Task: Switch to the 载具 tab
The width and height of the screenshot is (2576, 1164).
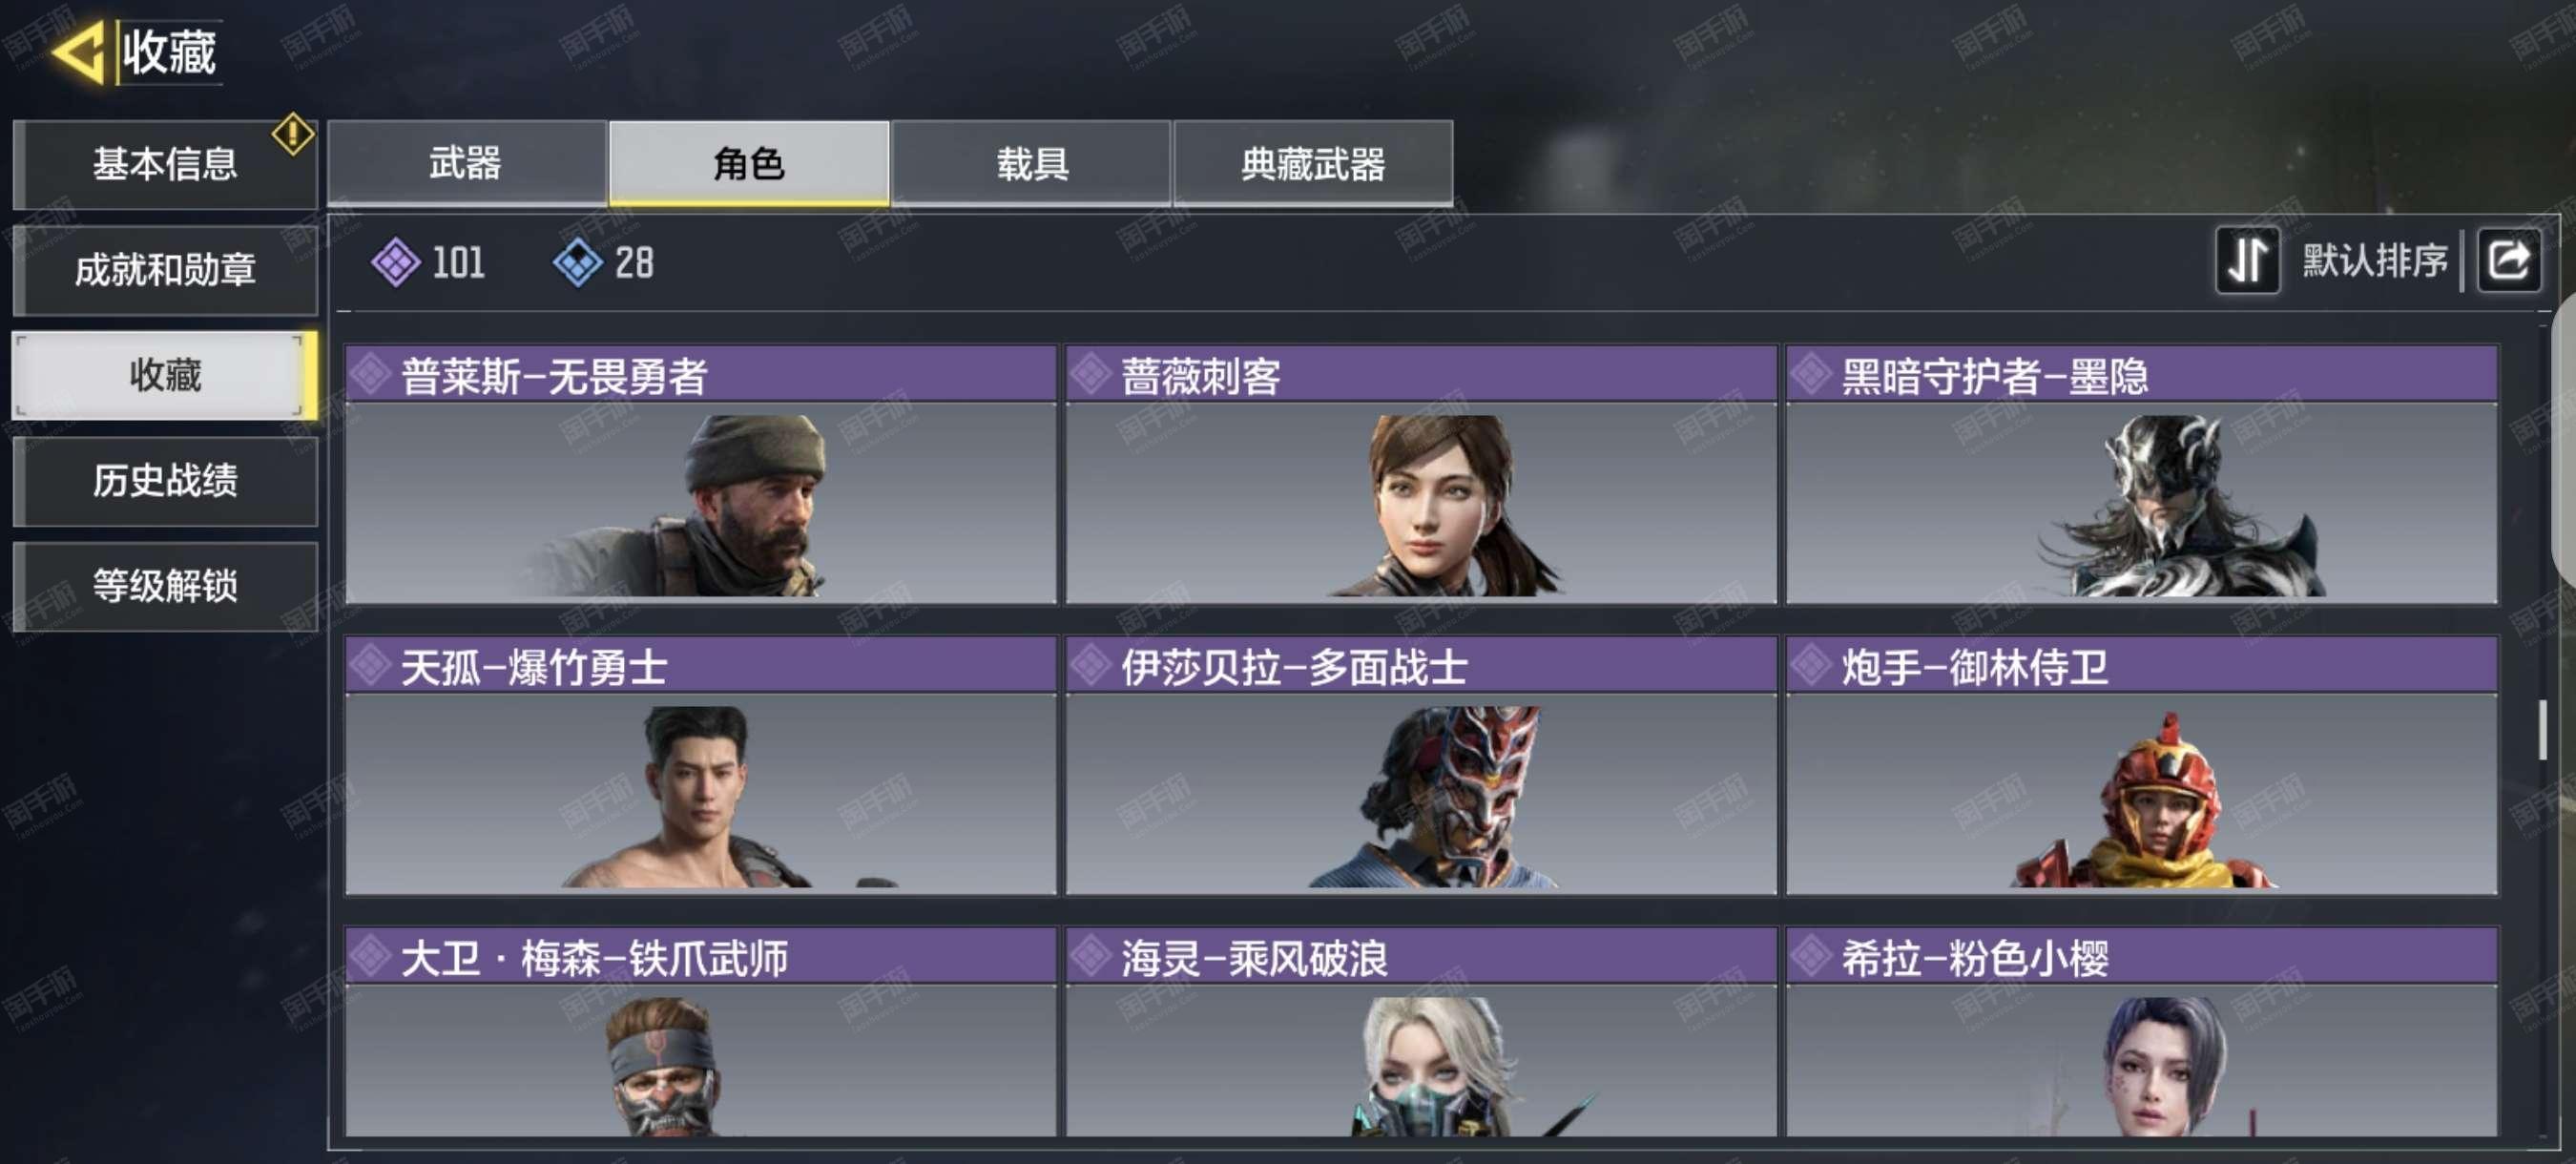Action: [1031, 163]
